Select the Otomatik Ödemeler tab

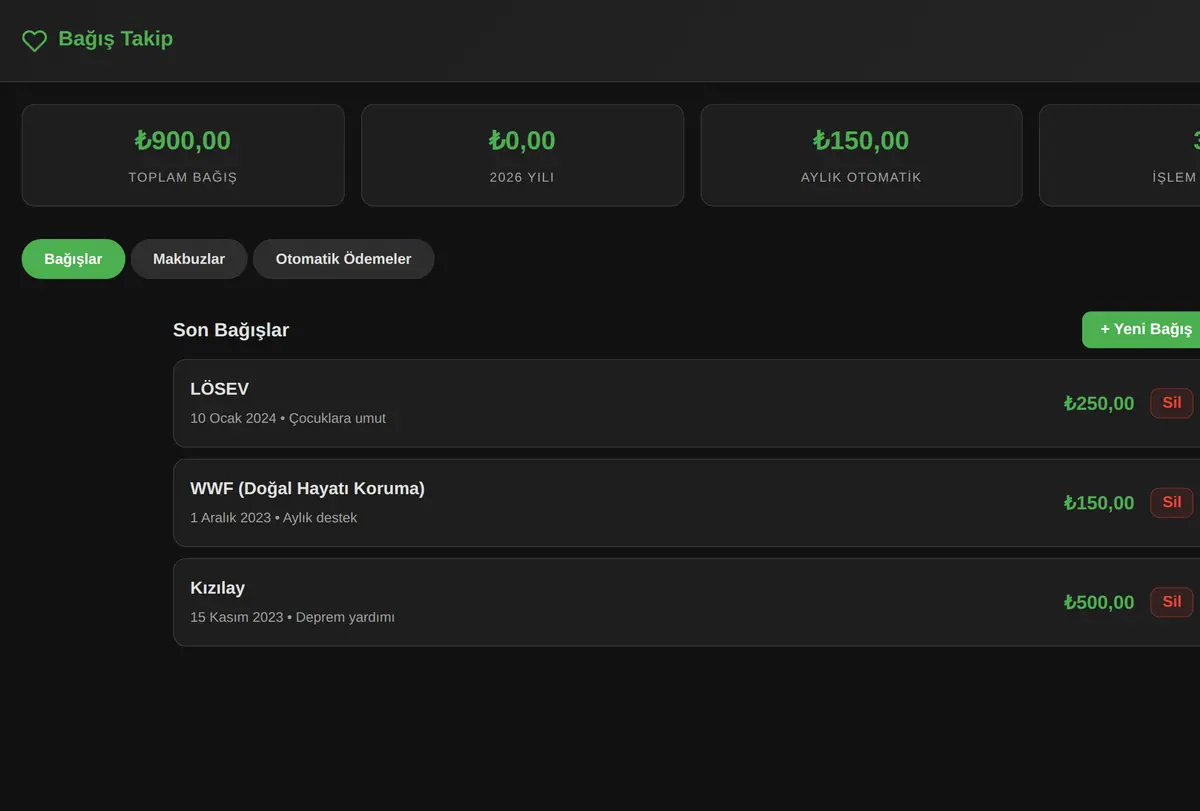pos(343,259)
